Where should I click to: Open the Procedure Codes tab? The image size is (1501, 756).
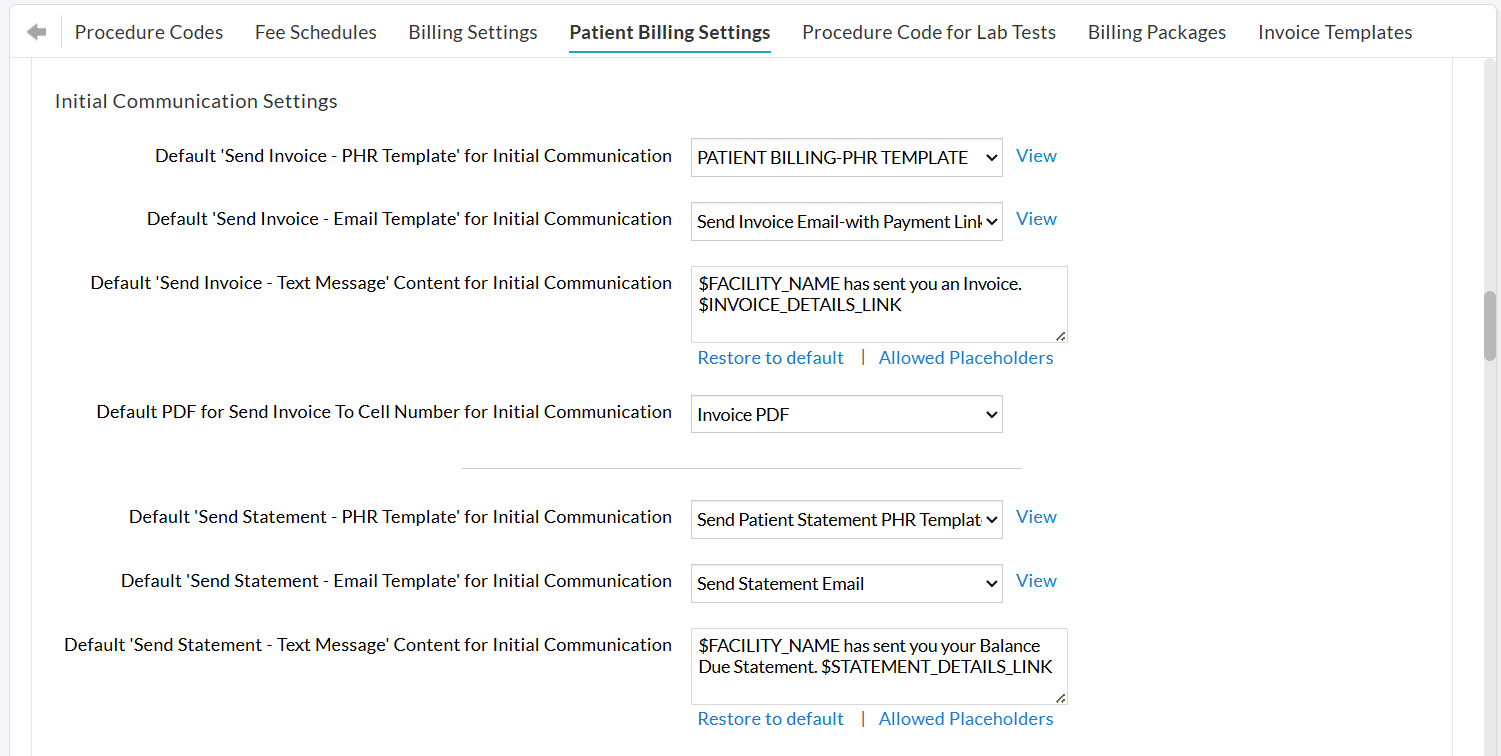point(149,32)
